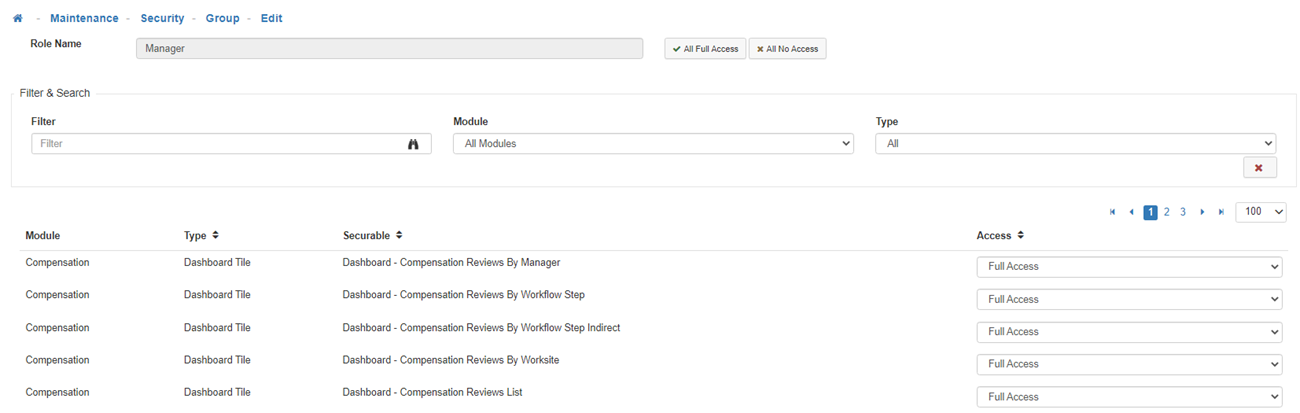Viewport: 1300px width, 413px height.
Task: Click the binoculars search icon in Filter
Action: pyautogui.click(x=413, y=144)
